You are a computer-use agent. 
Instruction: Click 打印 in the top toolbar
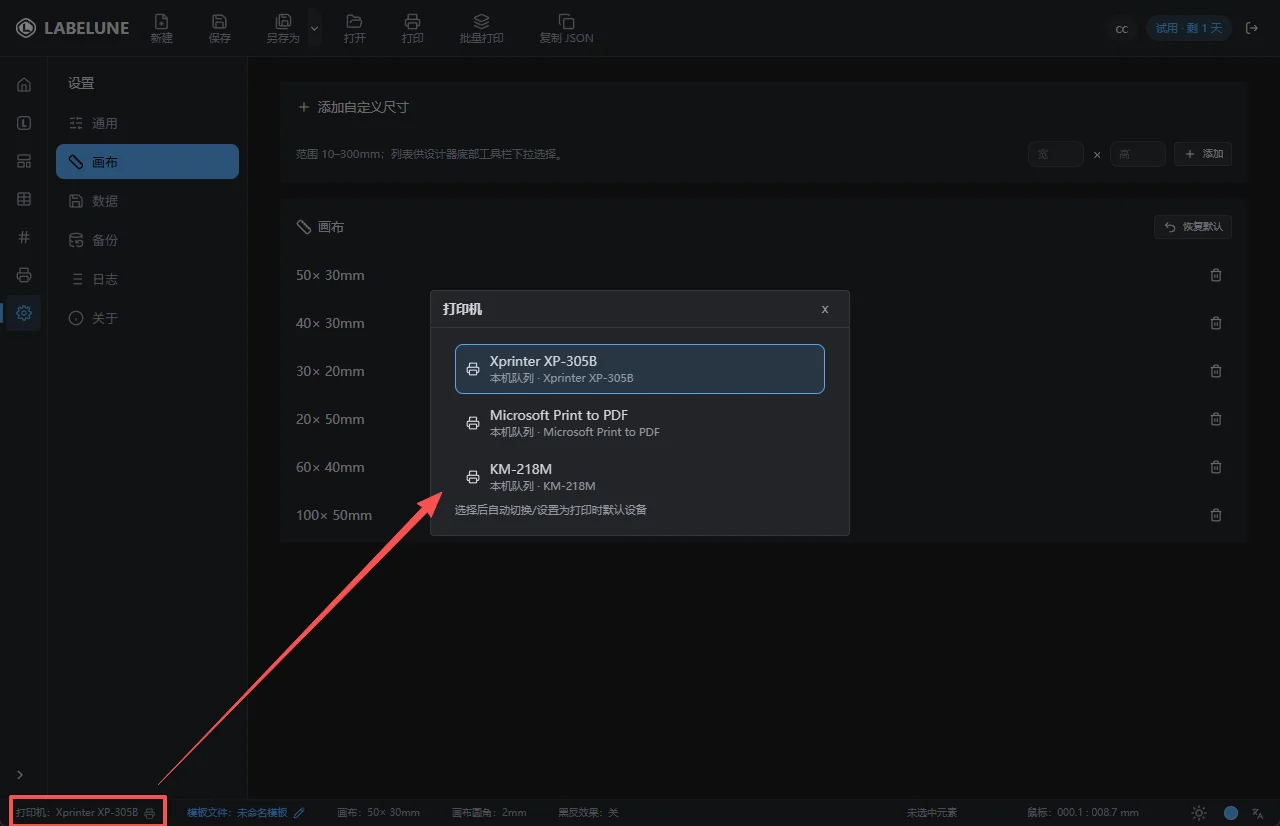412,28
